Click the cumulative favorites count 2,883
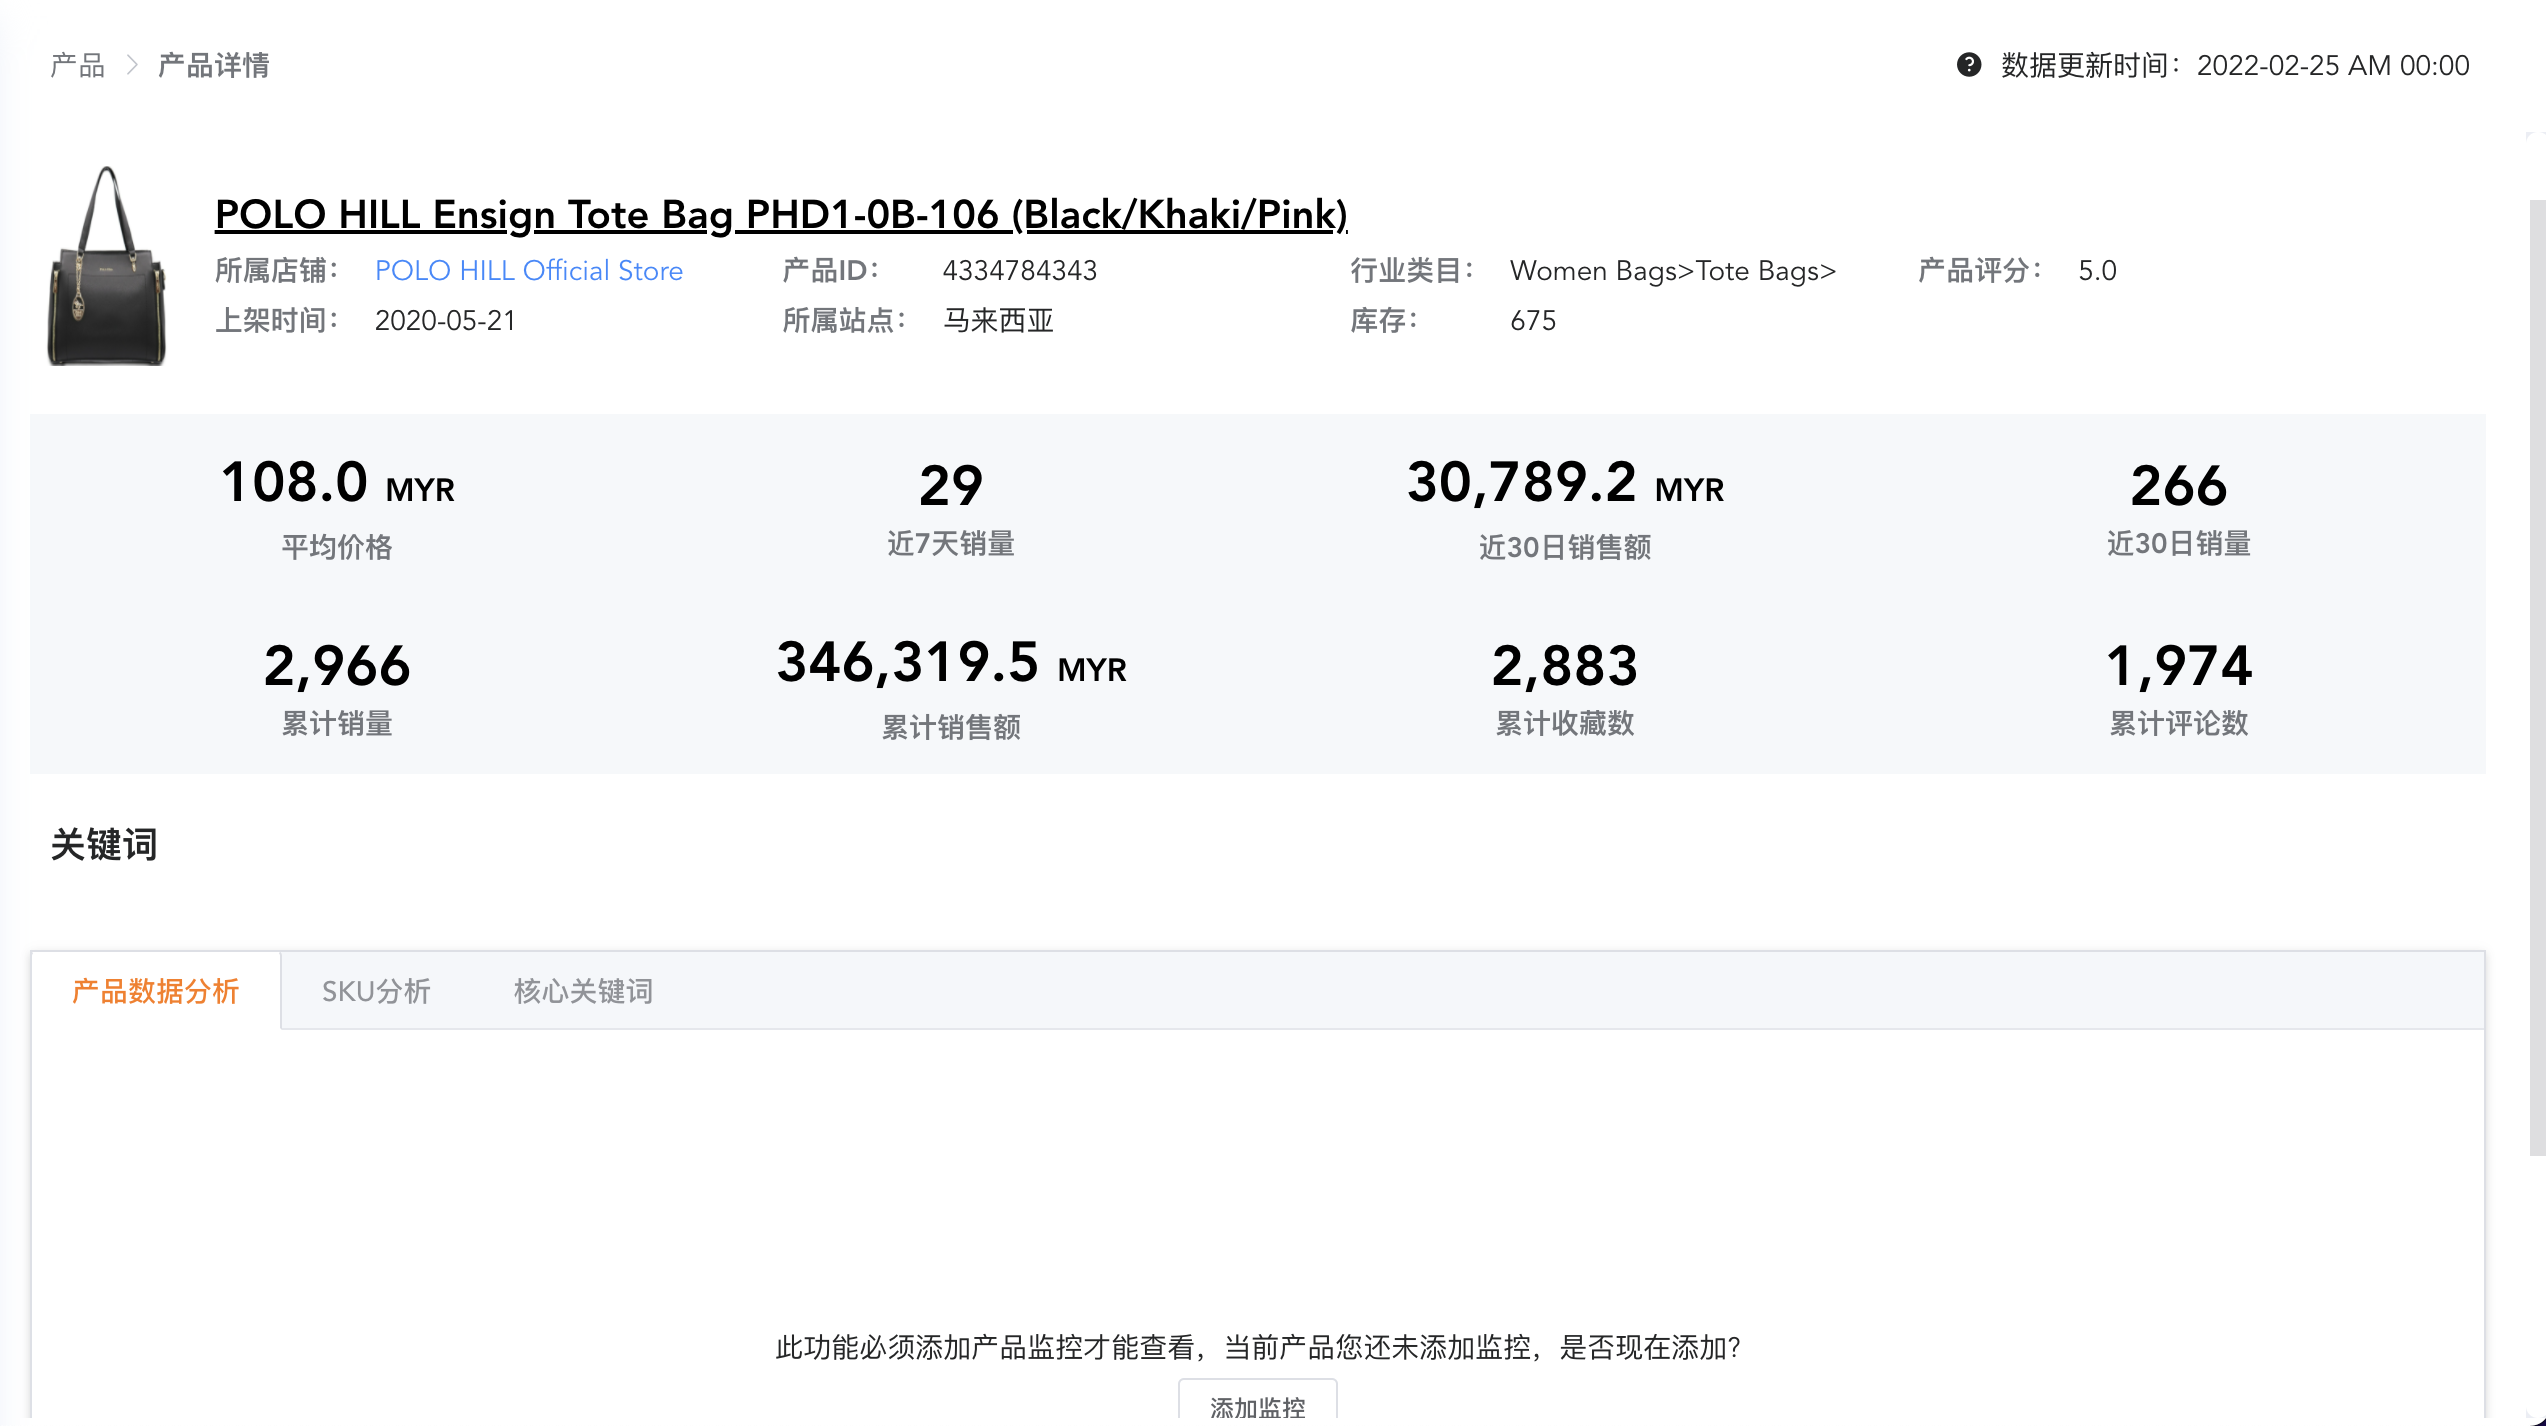Screen dimensions: 2546x1426 coord(1565,666)
